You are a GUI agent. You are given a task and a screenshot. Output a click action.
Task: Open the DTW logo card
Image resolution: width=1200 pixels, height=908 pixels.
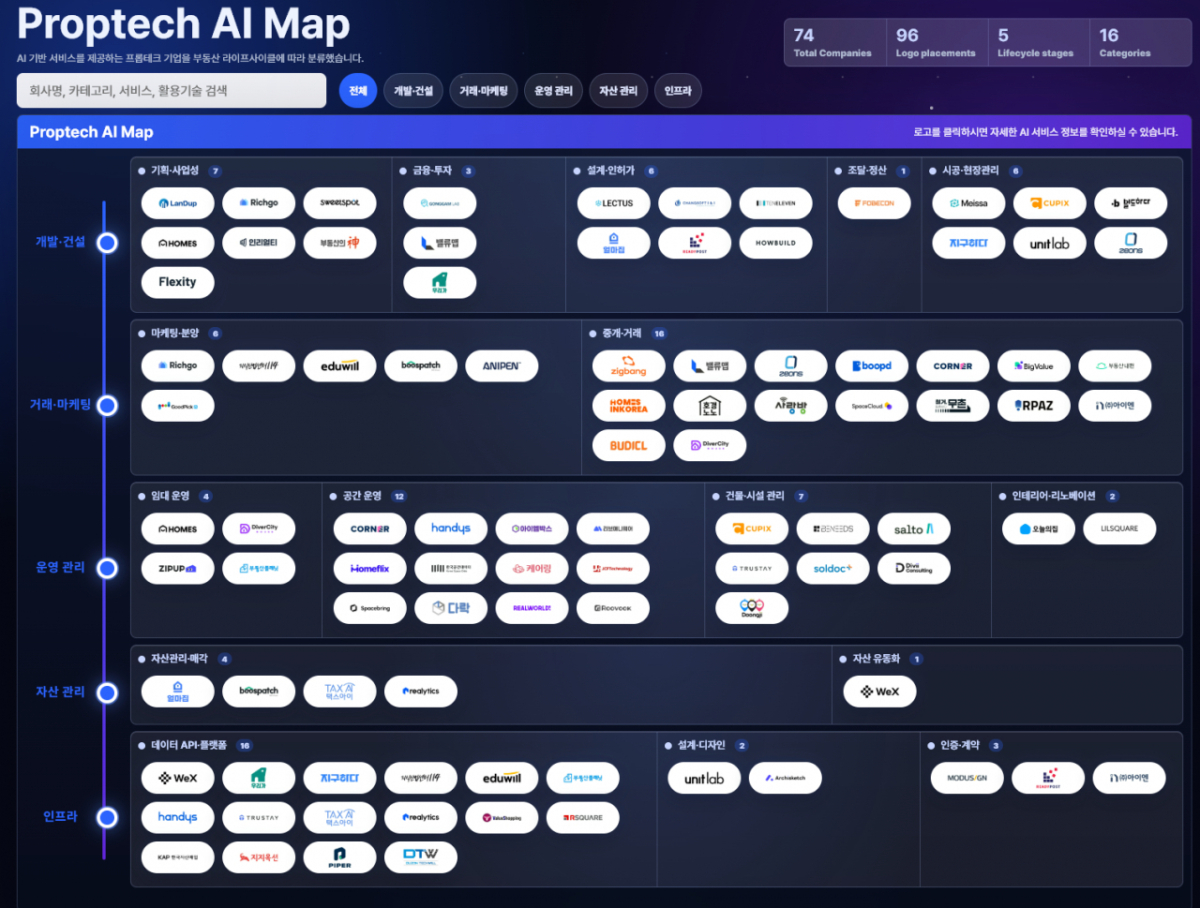click(x=421, y=858)
